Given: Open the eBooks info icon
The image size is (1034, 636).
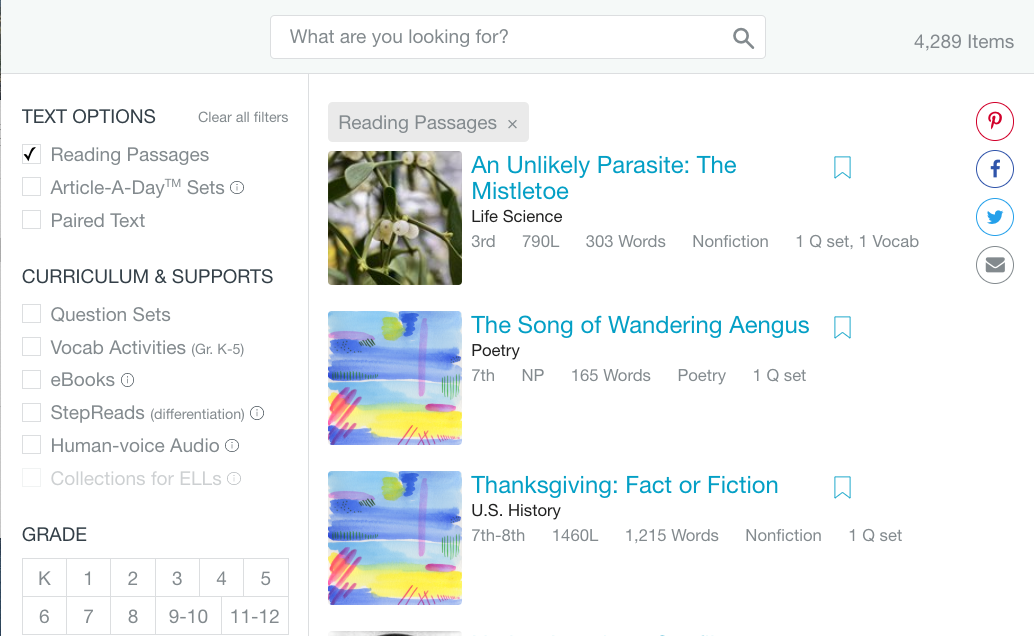Looking at the screenshot, I should (127, 380).
